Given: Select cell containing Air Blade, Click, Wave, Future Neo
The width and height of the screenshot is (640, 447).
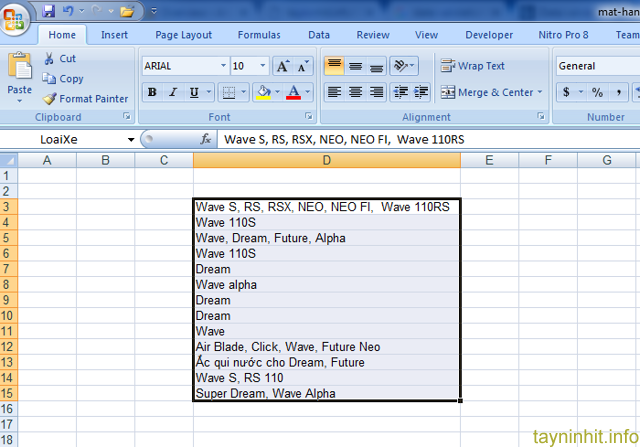Looking at the screenshot, I should click(x=326, y=346).
